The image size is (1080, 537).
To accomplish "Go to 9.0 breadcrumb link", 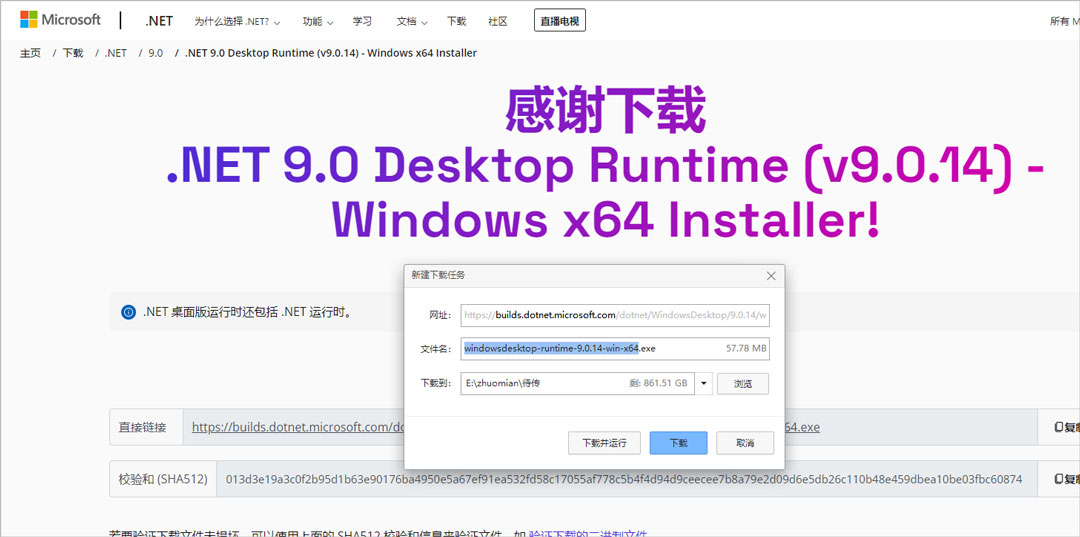I will click(156, 53).
